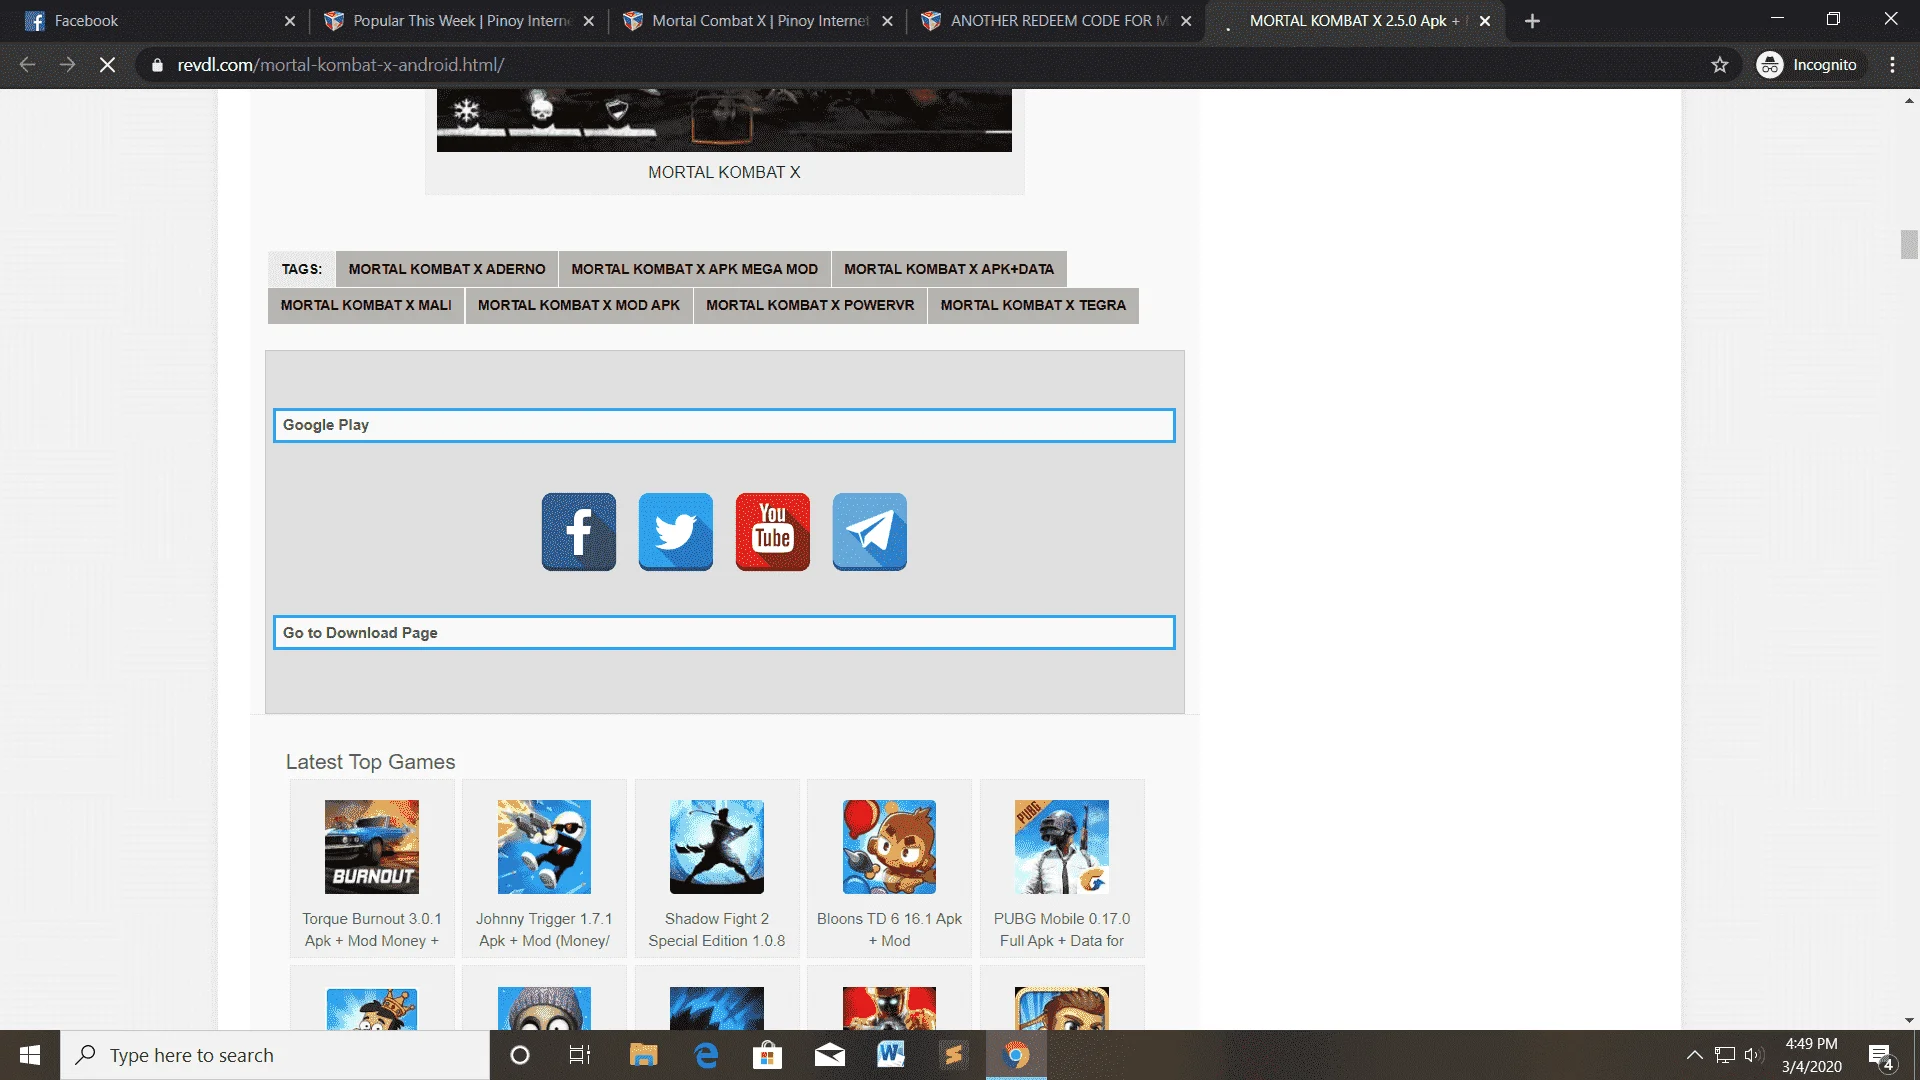Viewport: 1920px width, 1080px height.
Task: Open the Action Center notifications
Action: [x=1881, y=1055]
